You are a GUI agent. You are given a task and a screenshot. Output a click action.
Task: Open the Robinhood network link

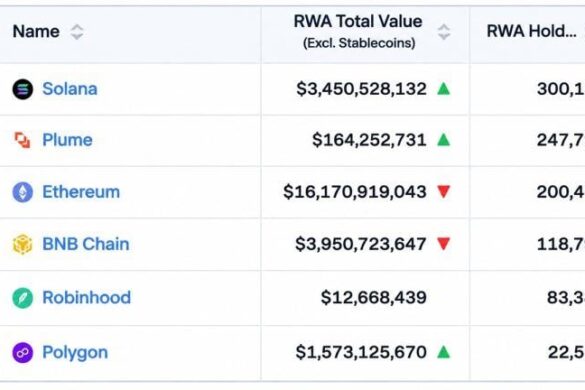87,297
